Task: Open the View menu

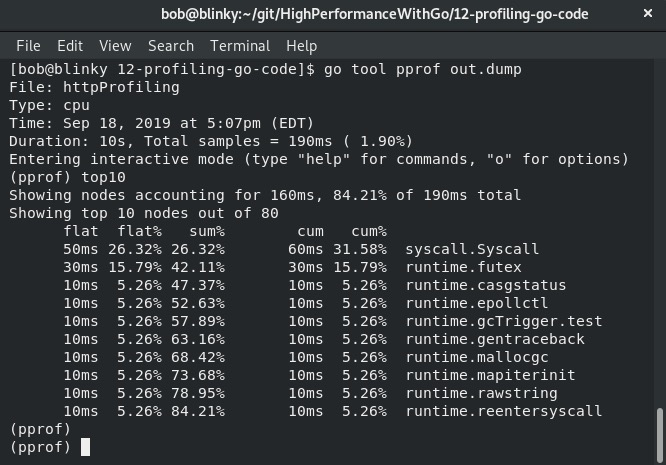Action: (x=115, y=46)
